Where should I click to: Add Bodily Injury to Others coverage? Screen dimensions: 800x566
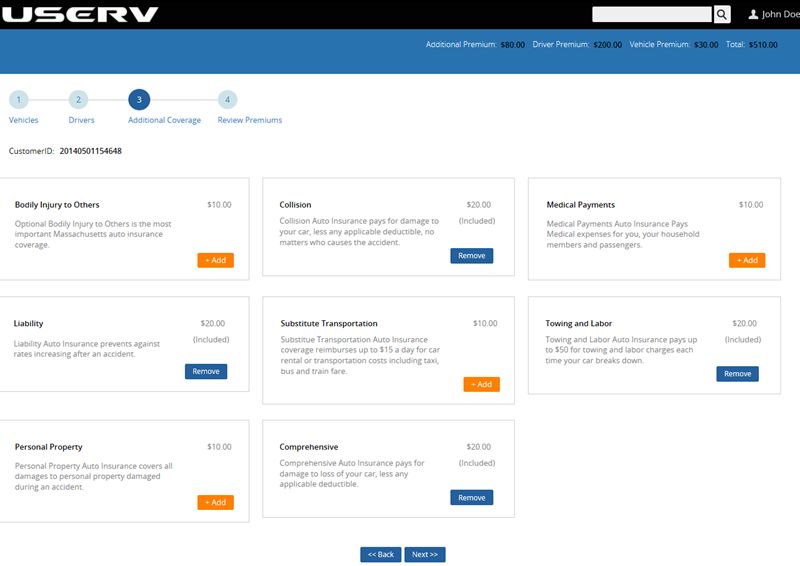pos(215,260)
